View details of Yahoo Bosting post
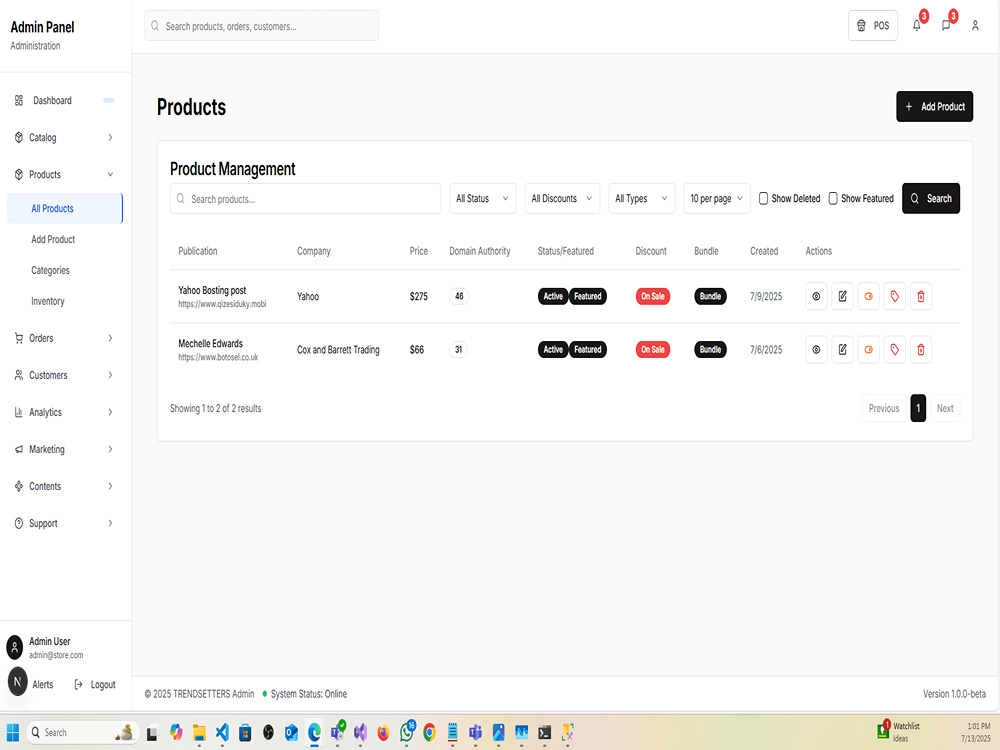 [x=816, y=297]
